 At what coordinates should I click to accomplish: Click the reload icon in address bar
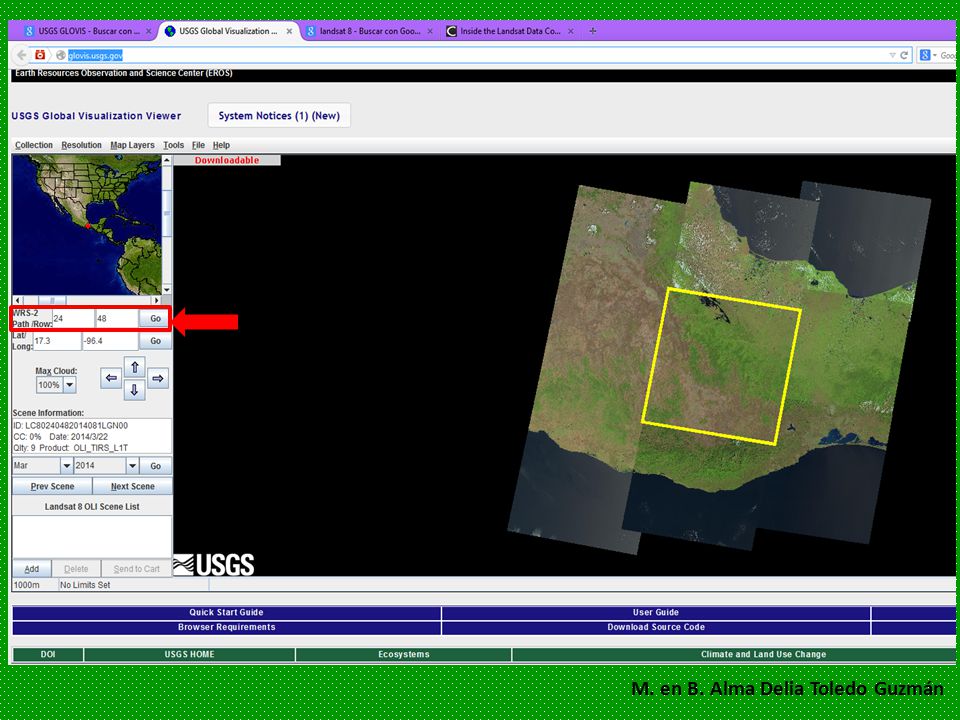[904, 55]
